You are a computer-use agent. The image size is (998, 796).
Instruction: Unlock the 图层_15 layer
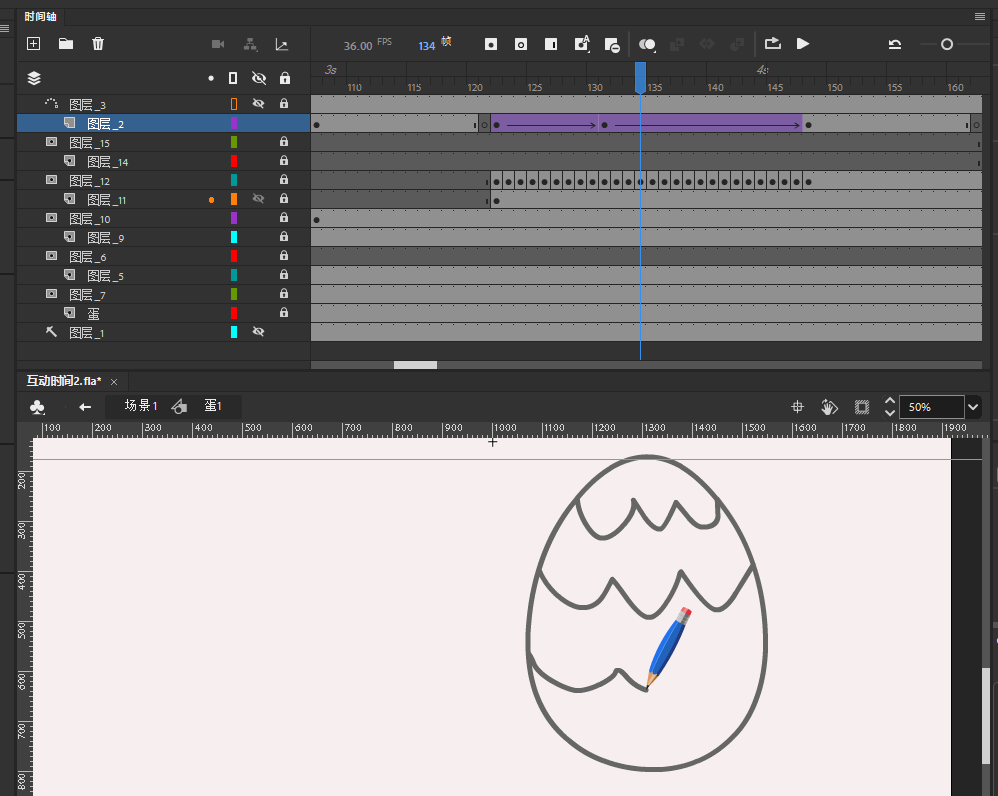284,141
